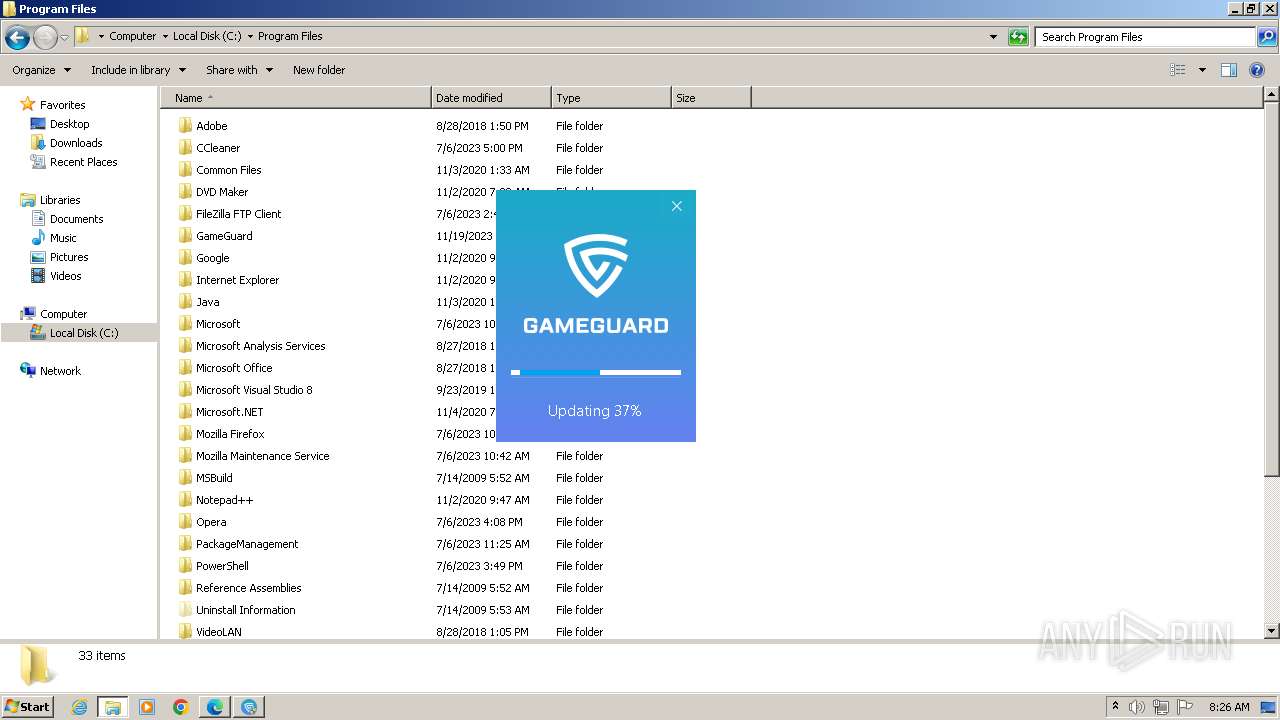Open more view options dropdown arrow

[x=1202, y=70]
